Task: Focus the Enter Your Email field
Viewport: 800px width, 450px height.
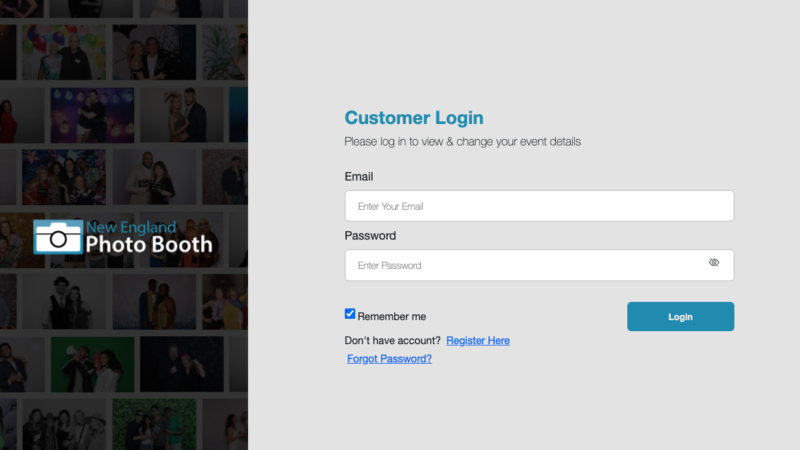Action: pos(539,206)
